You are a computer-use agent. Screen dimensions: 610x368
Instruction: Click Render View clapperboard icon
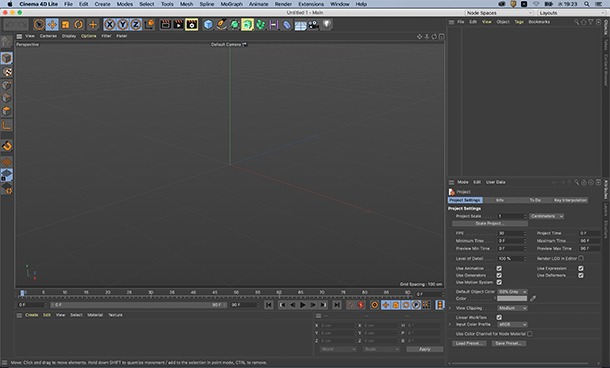(x=165, y=25)
